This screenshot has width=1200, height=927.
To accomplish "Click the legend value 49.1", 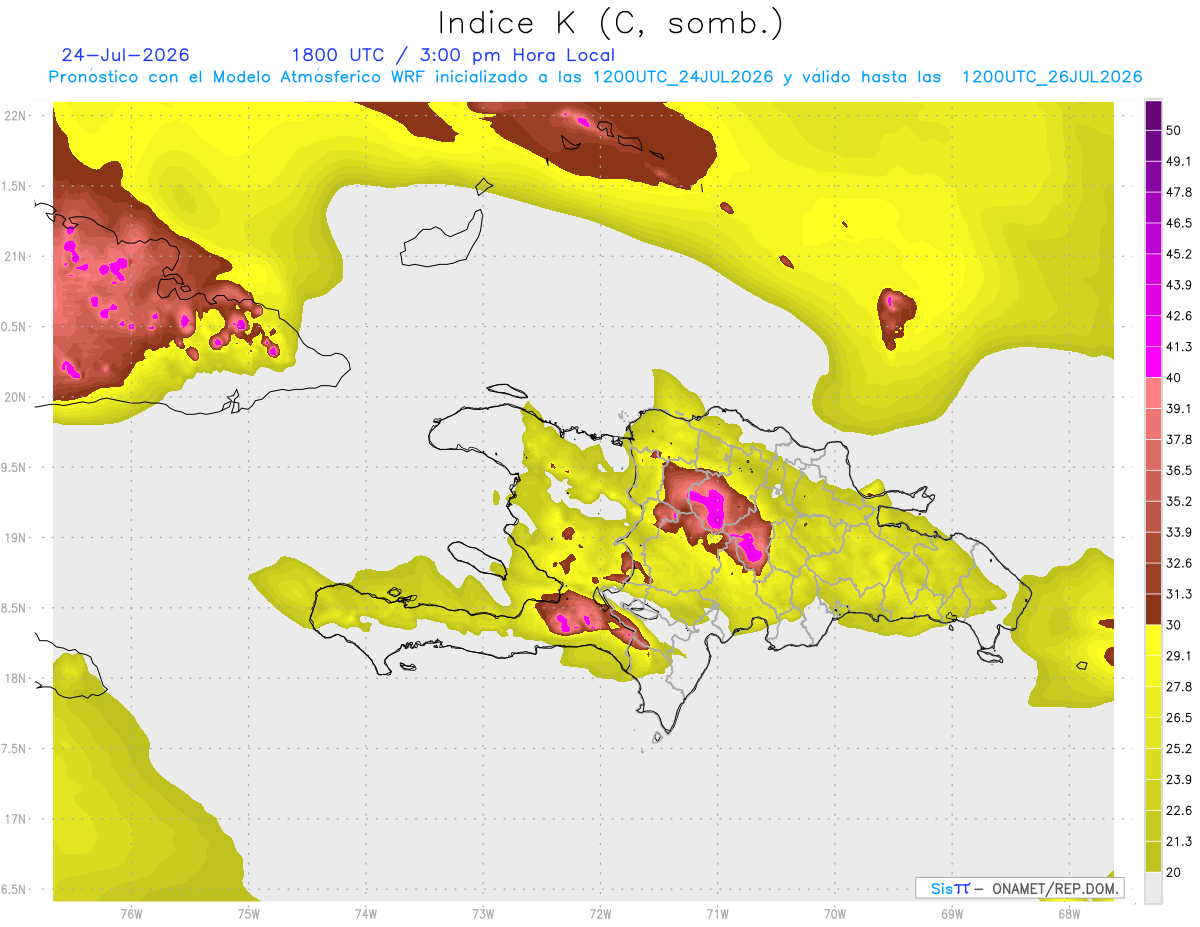I will [1179, 161].
